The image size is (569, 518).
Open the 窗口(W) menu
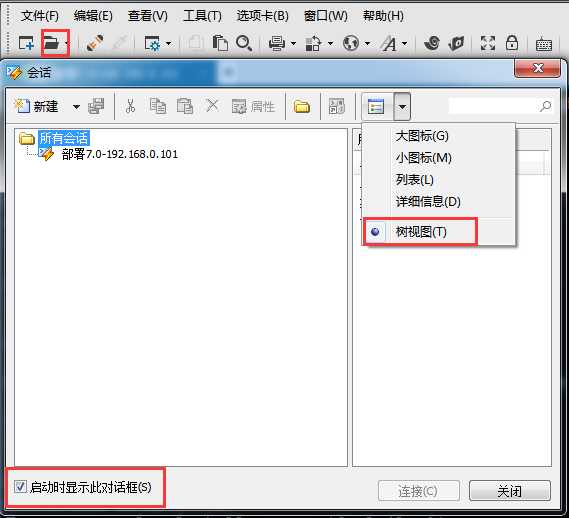326,16
